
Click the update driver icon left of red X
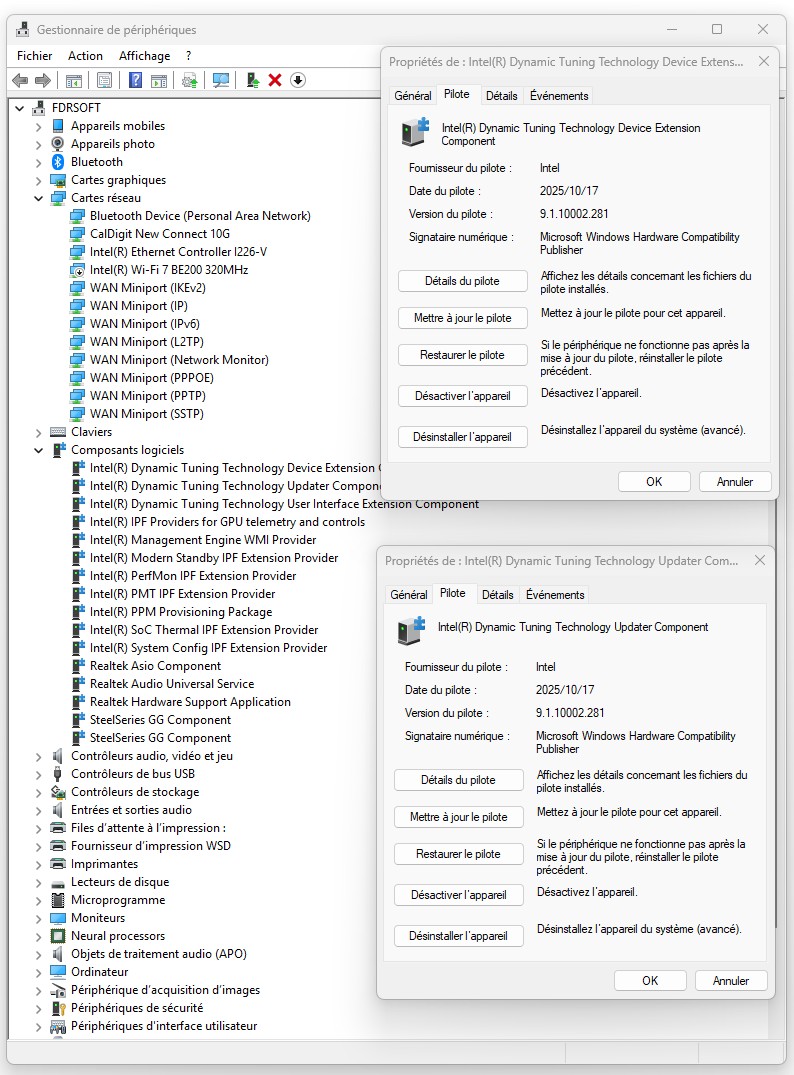pyautogui.click(x=253, y=80)
